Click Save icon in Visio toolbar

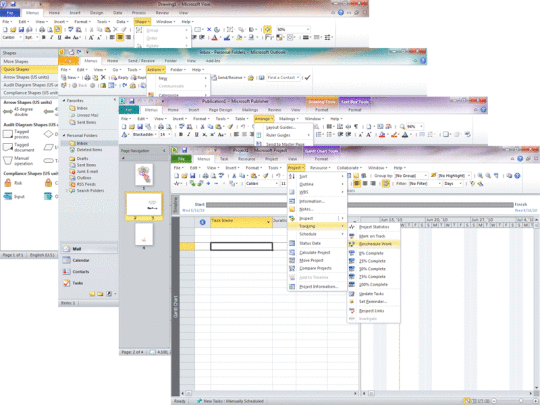point(21,30)
